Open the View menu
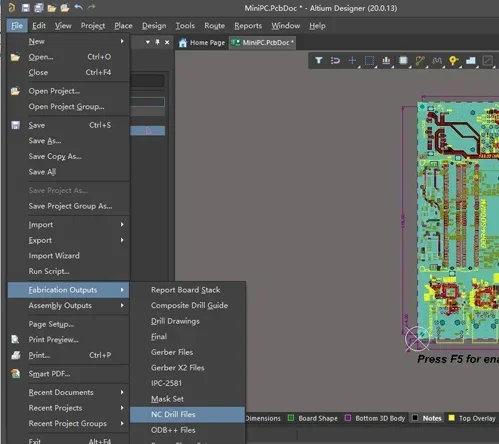 [x=63, y=26]
